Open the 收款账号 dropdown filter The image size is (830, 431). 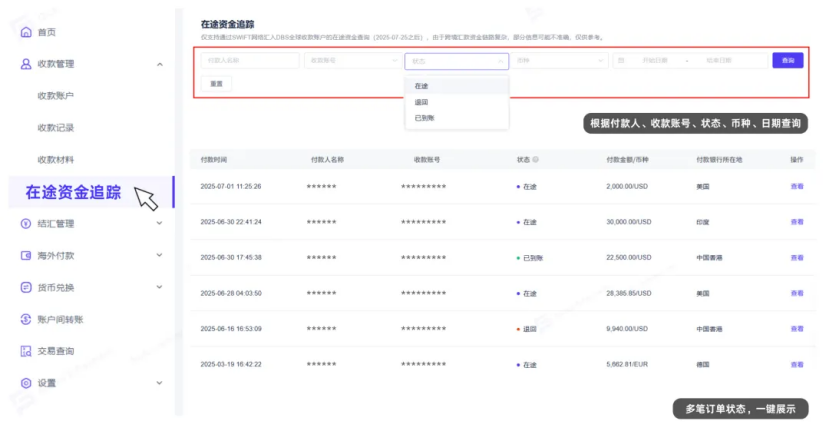click(352, 61)
